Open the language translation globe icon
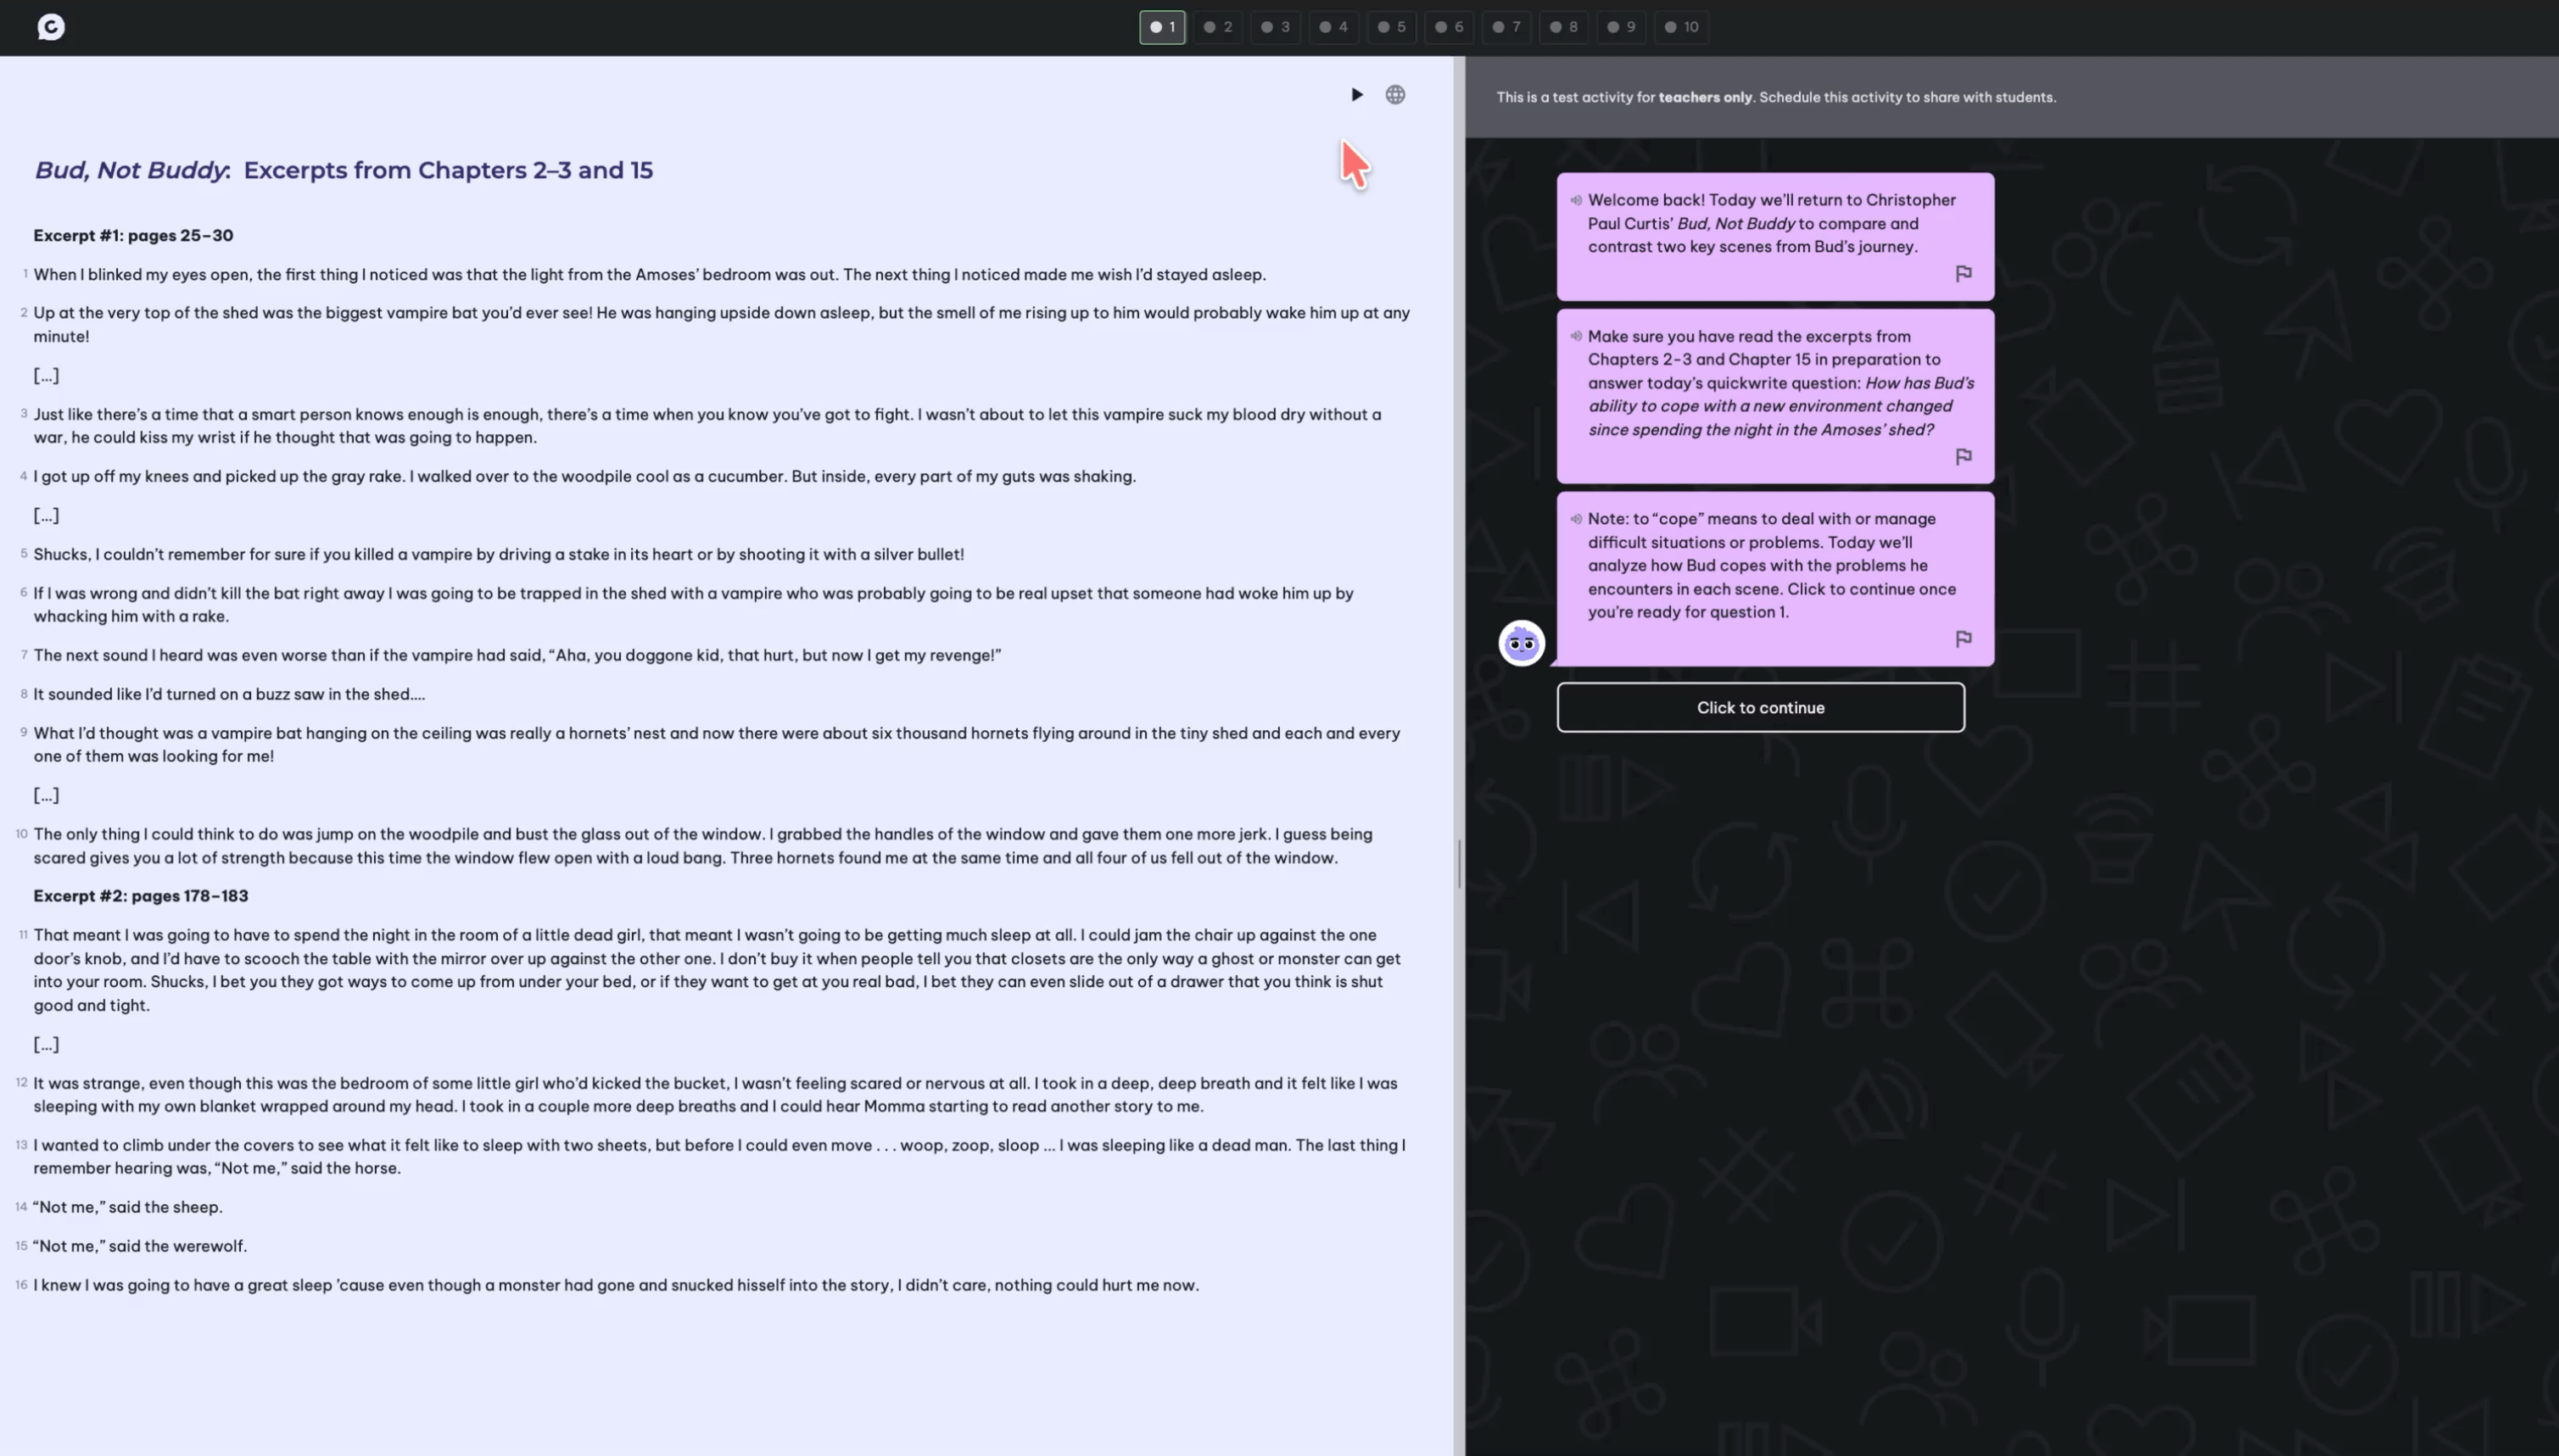The height and width of the screenshot is (1456, 2559). pos(1395,95)
